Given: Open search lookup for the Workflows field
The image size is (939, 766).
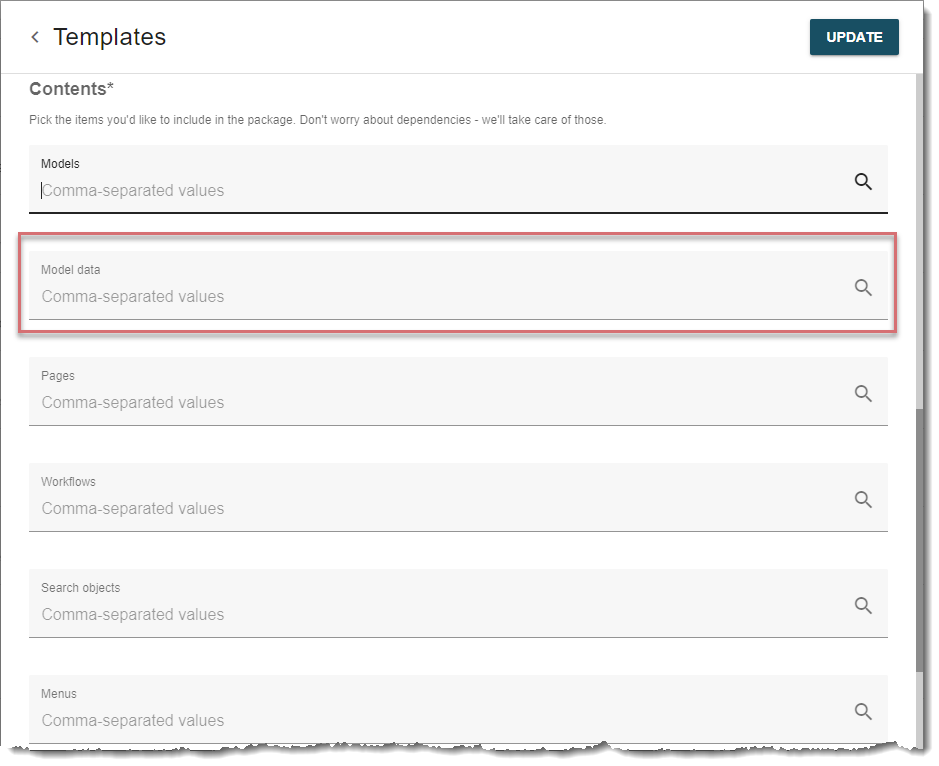Looking at the screenshot, I should 863,499.
